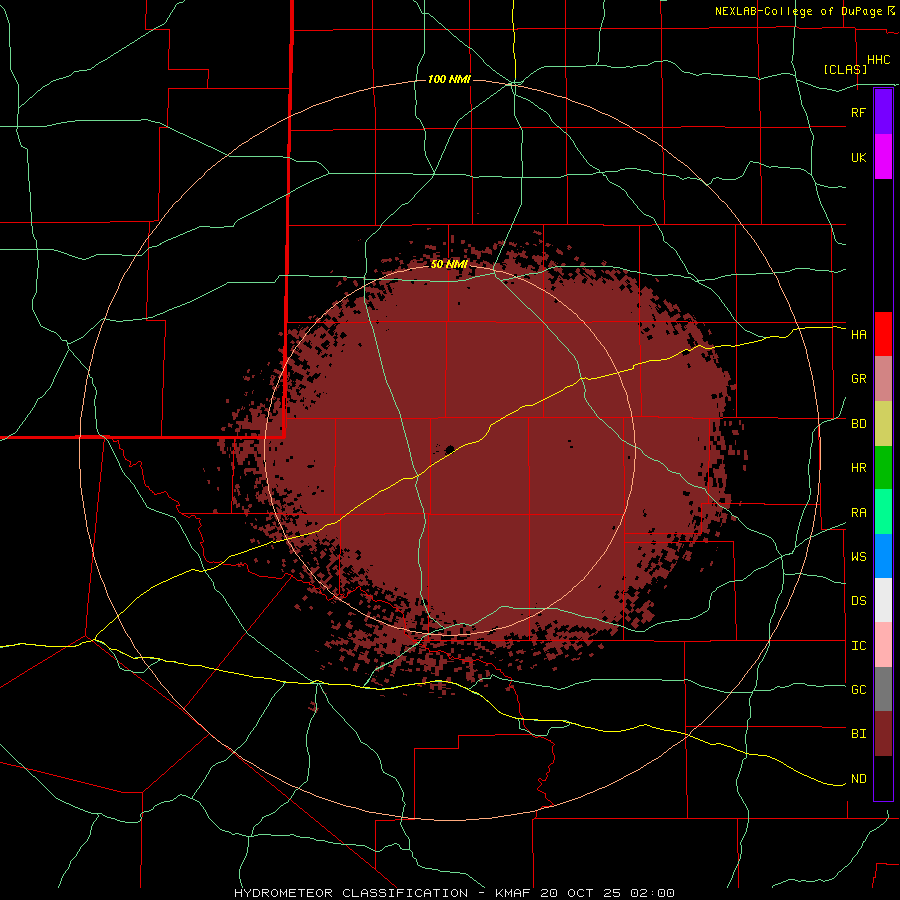Click the GR legend label
This screenshot has height=900, width=900.
click(858, 379)
